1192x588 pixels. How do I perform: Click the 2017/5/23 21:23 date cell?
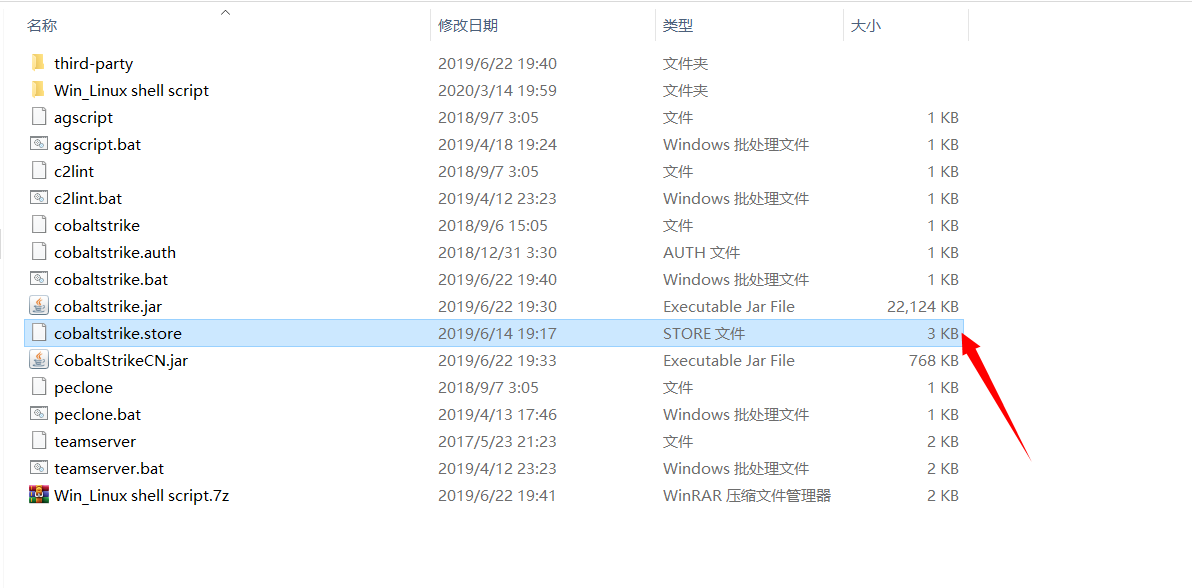coord(497,442)
